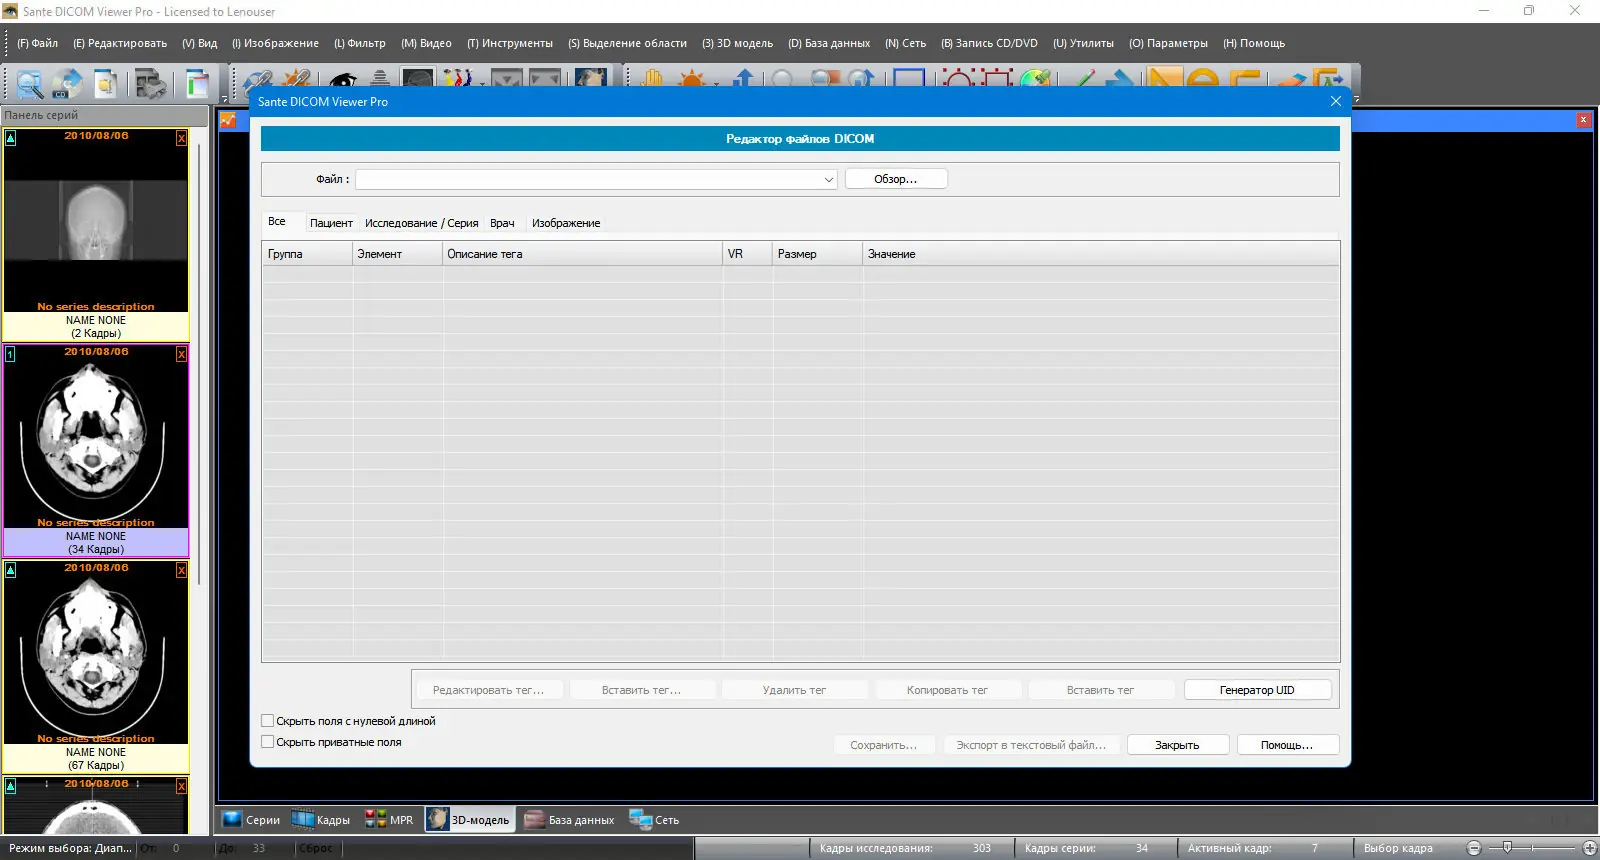
Task: Enable Скрыть приватные поля checkbox
Action: click(267, 742)
